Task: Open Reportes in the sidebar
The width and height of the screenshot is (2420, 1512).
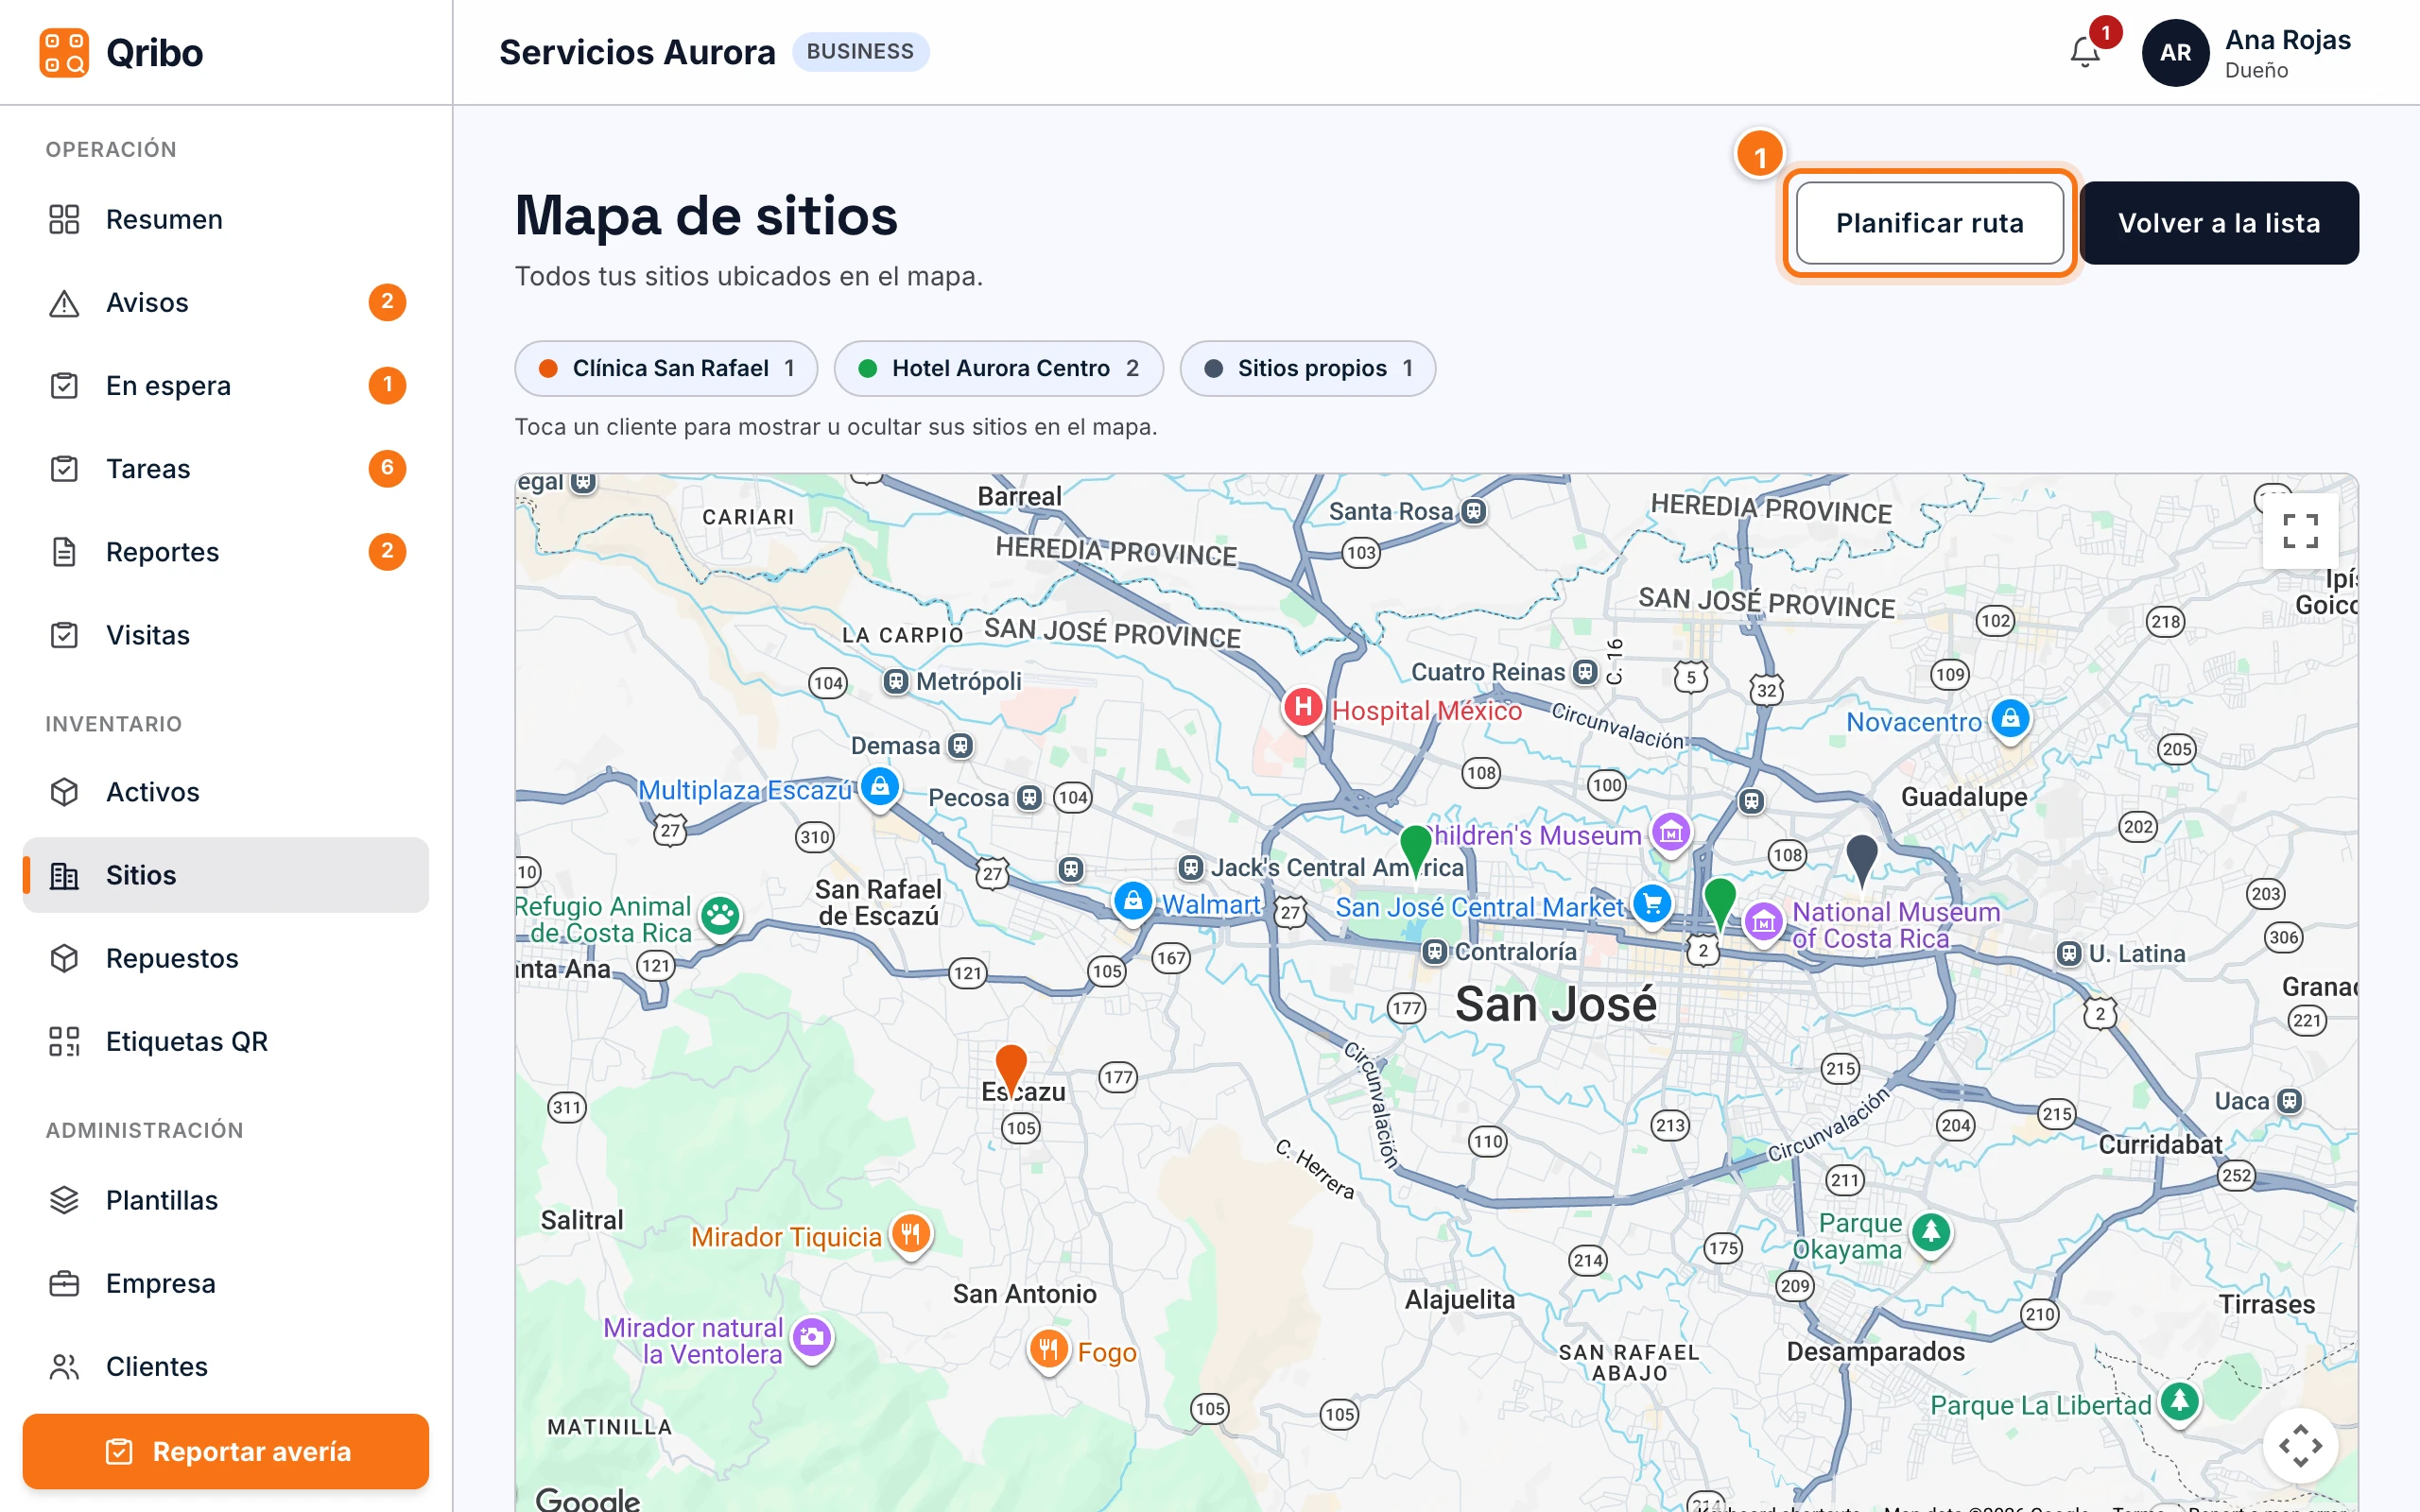Action: tap(226, 551)
